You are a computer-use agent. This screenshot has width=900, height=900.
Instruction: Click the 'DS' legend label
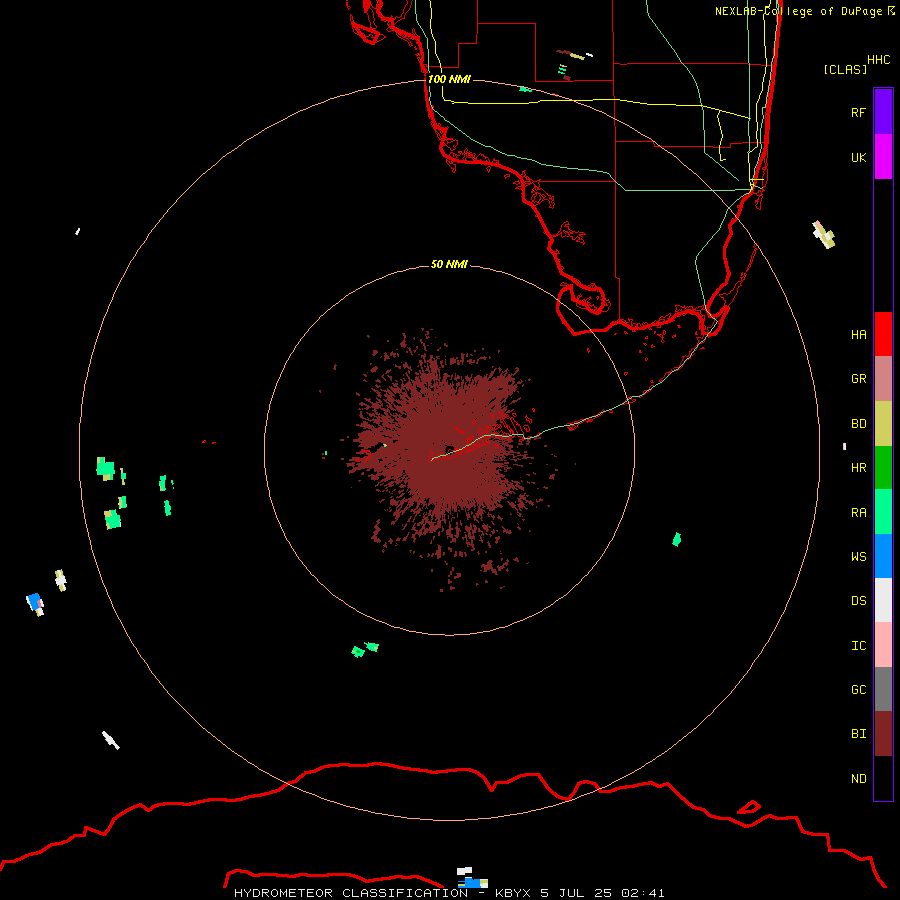point(859,600)
